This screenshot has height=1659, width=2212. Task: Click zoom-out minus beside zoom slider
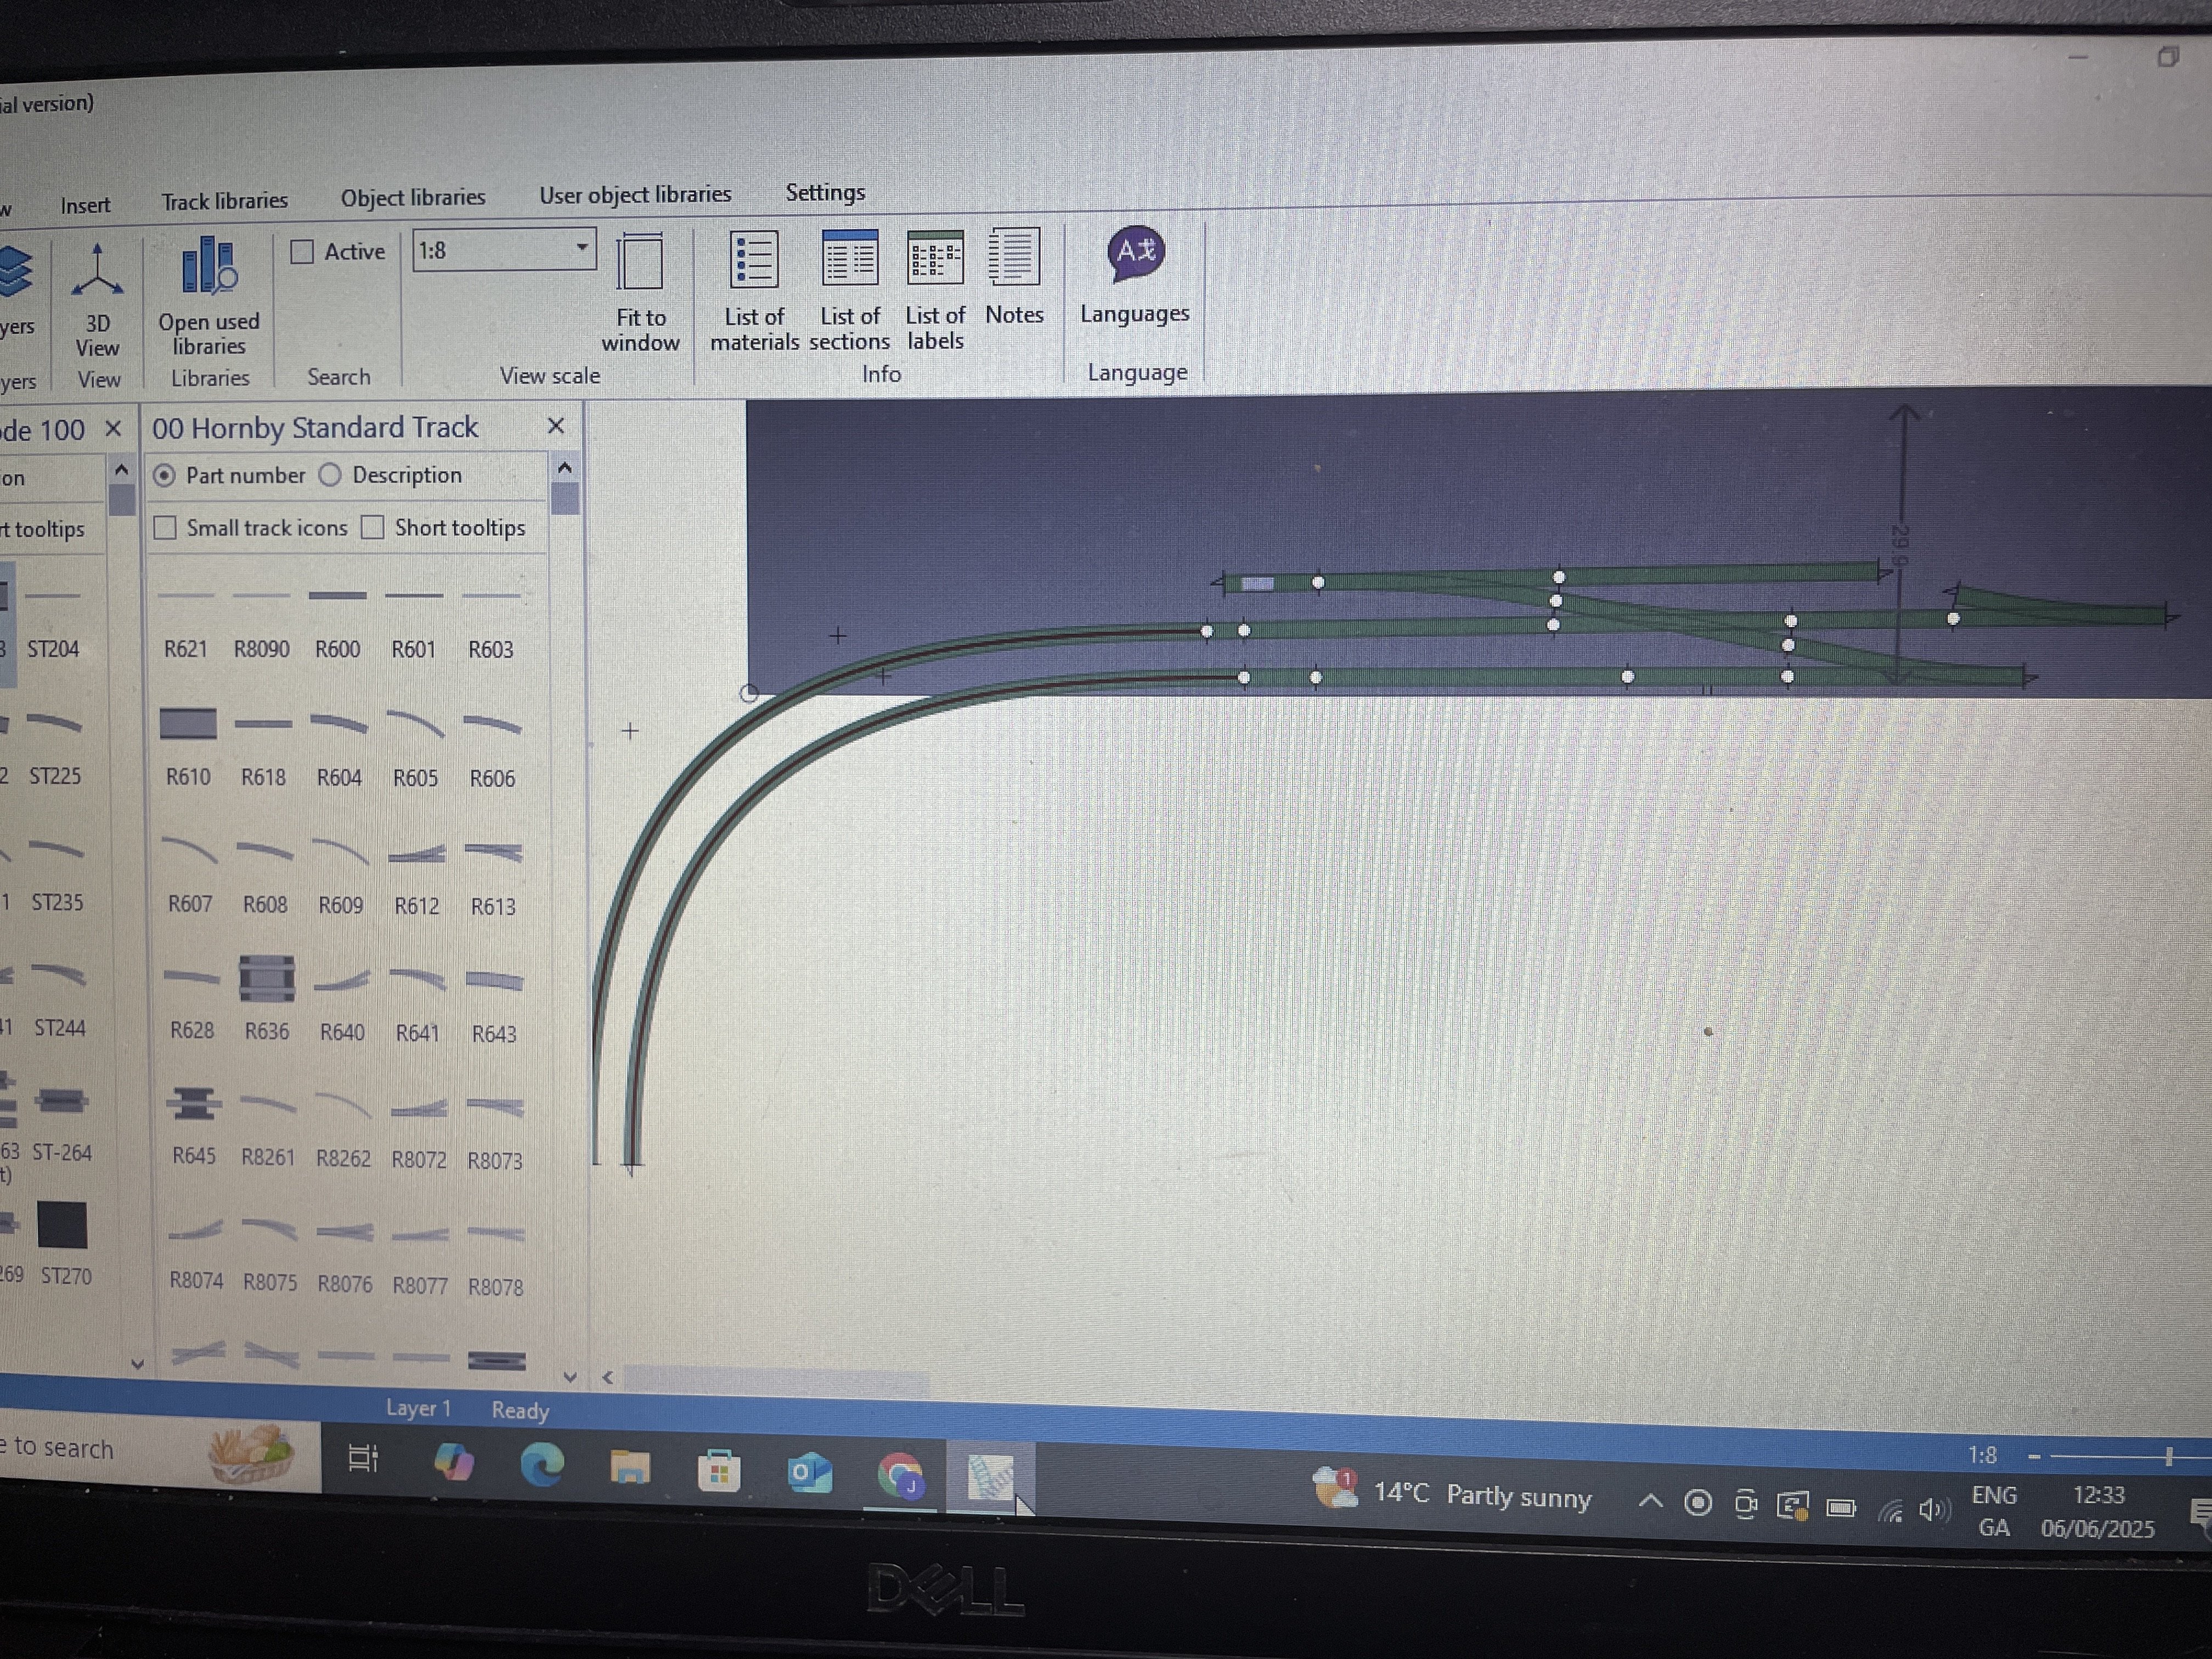click(2034, 1457)
